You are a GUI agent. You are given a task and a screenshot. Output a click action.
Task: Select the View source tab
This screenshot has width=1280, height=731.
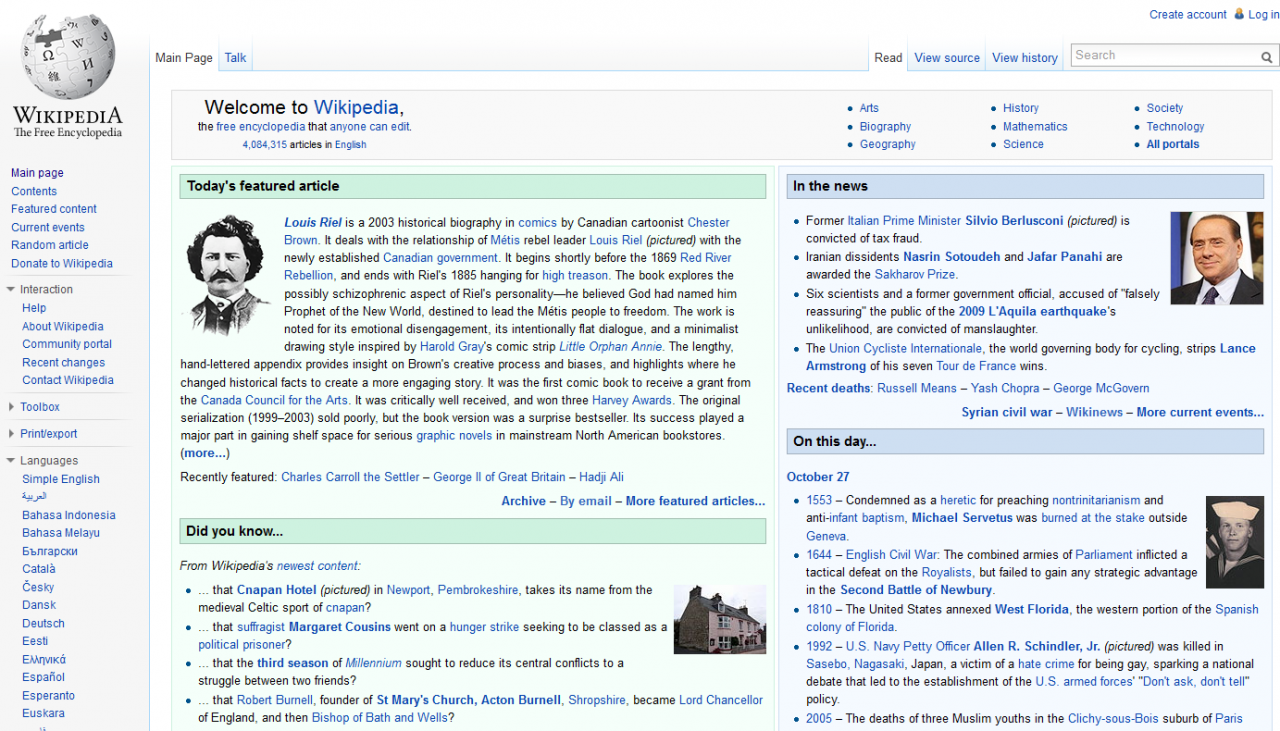pos(946,58)
